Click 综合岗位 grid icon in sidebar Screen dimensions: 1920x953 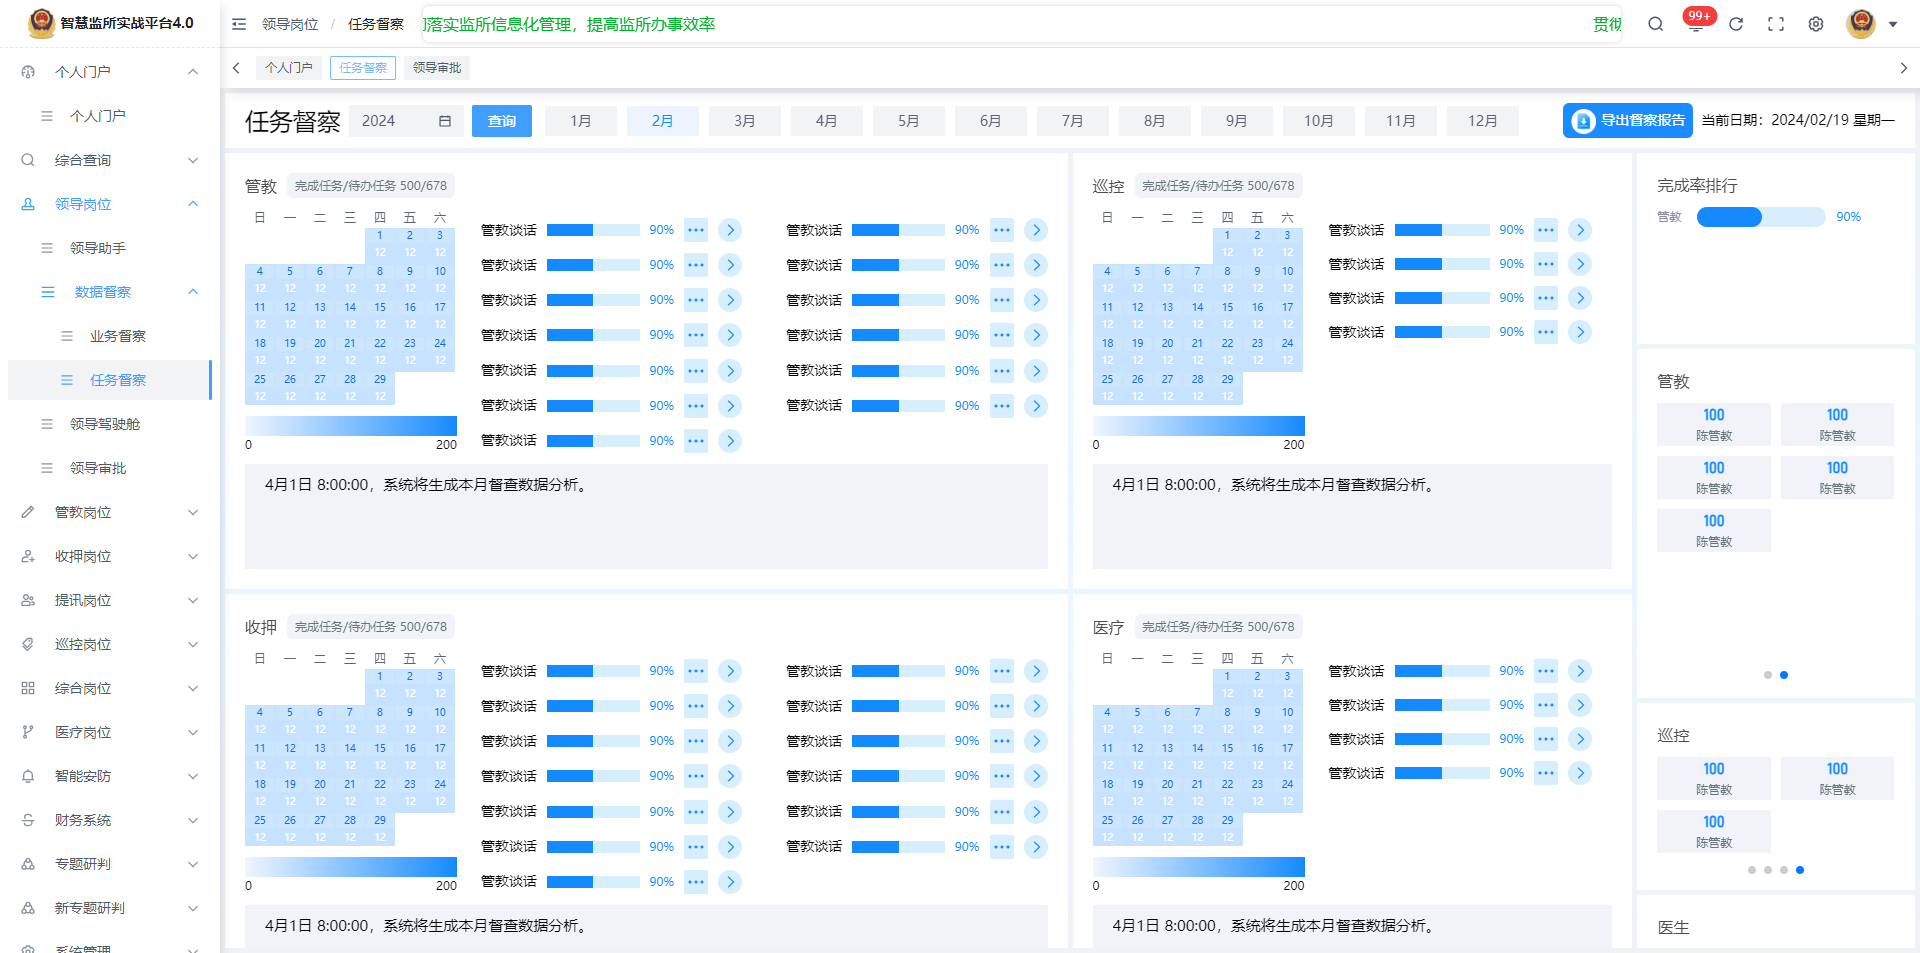28,688
